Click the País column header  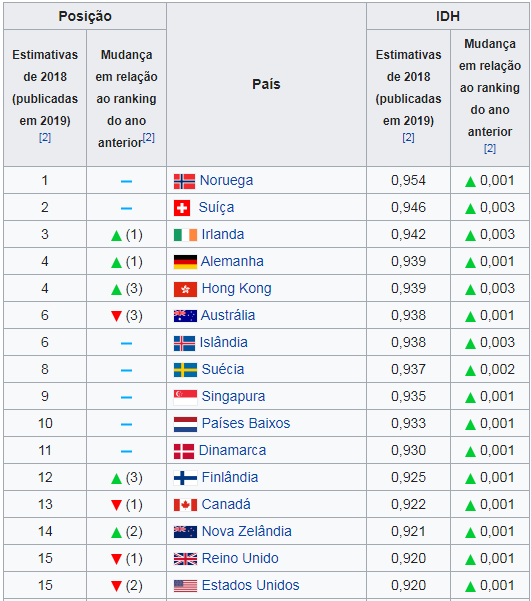pos(266,84)
